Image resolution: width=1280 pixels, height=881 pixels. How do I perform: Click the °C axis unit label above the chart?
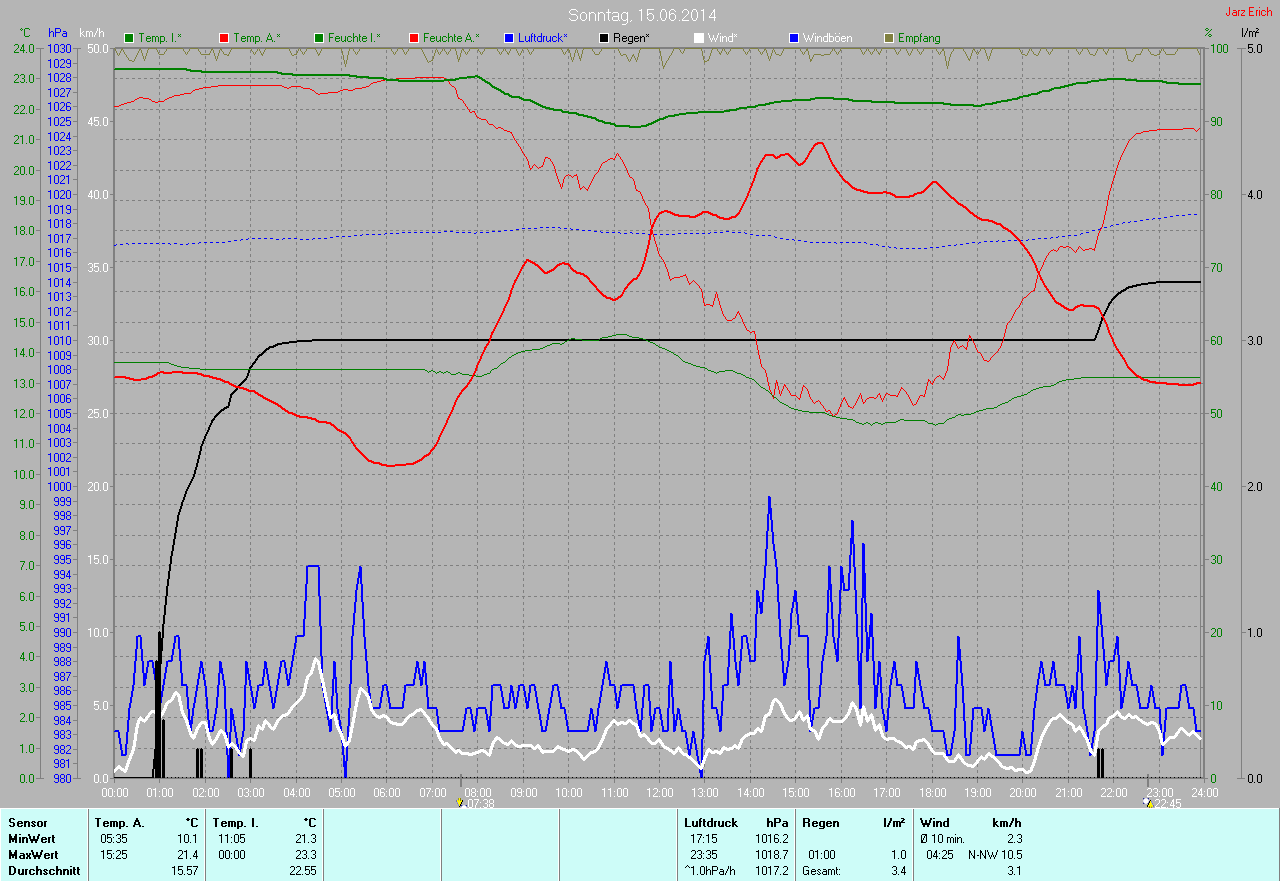25,33
